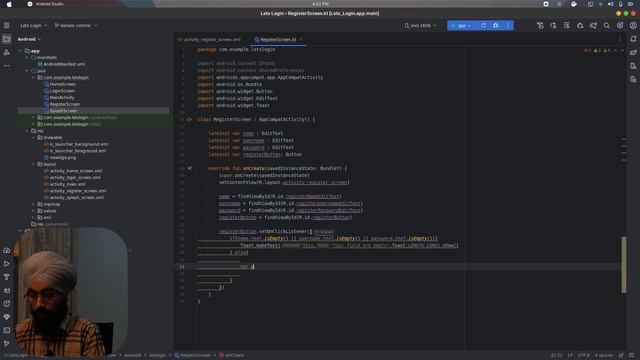Collapse the app module node

20,51
